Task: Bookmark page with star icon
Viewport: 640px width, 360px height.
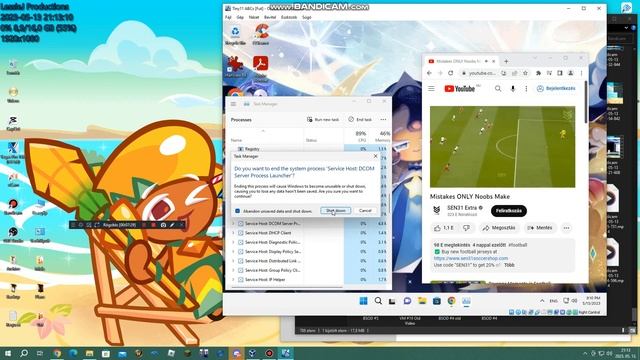Action: click(x=525, y=73)
